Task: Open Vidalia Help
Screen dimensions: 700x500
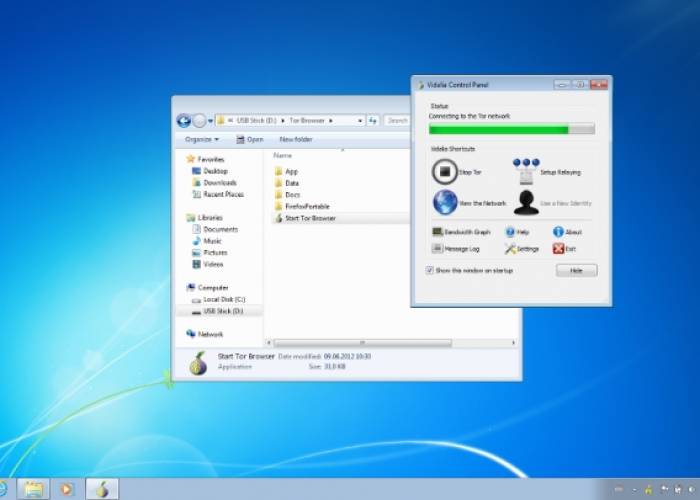Action: (x=517, y=232)
